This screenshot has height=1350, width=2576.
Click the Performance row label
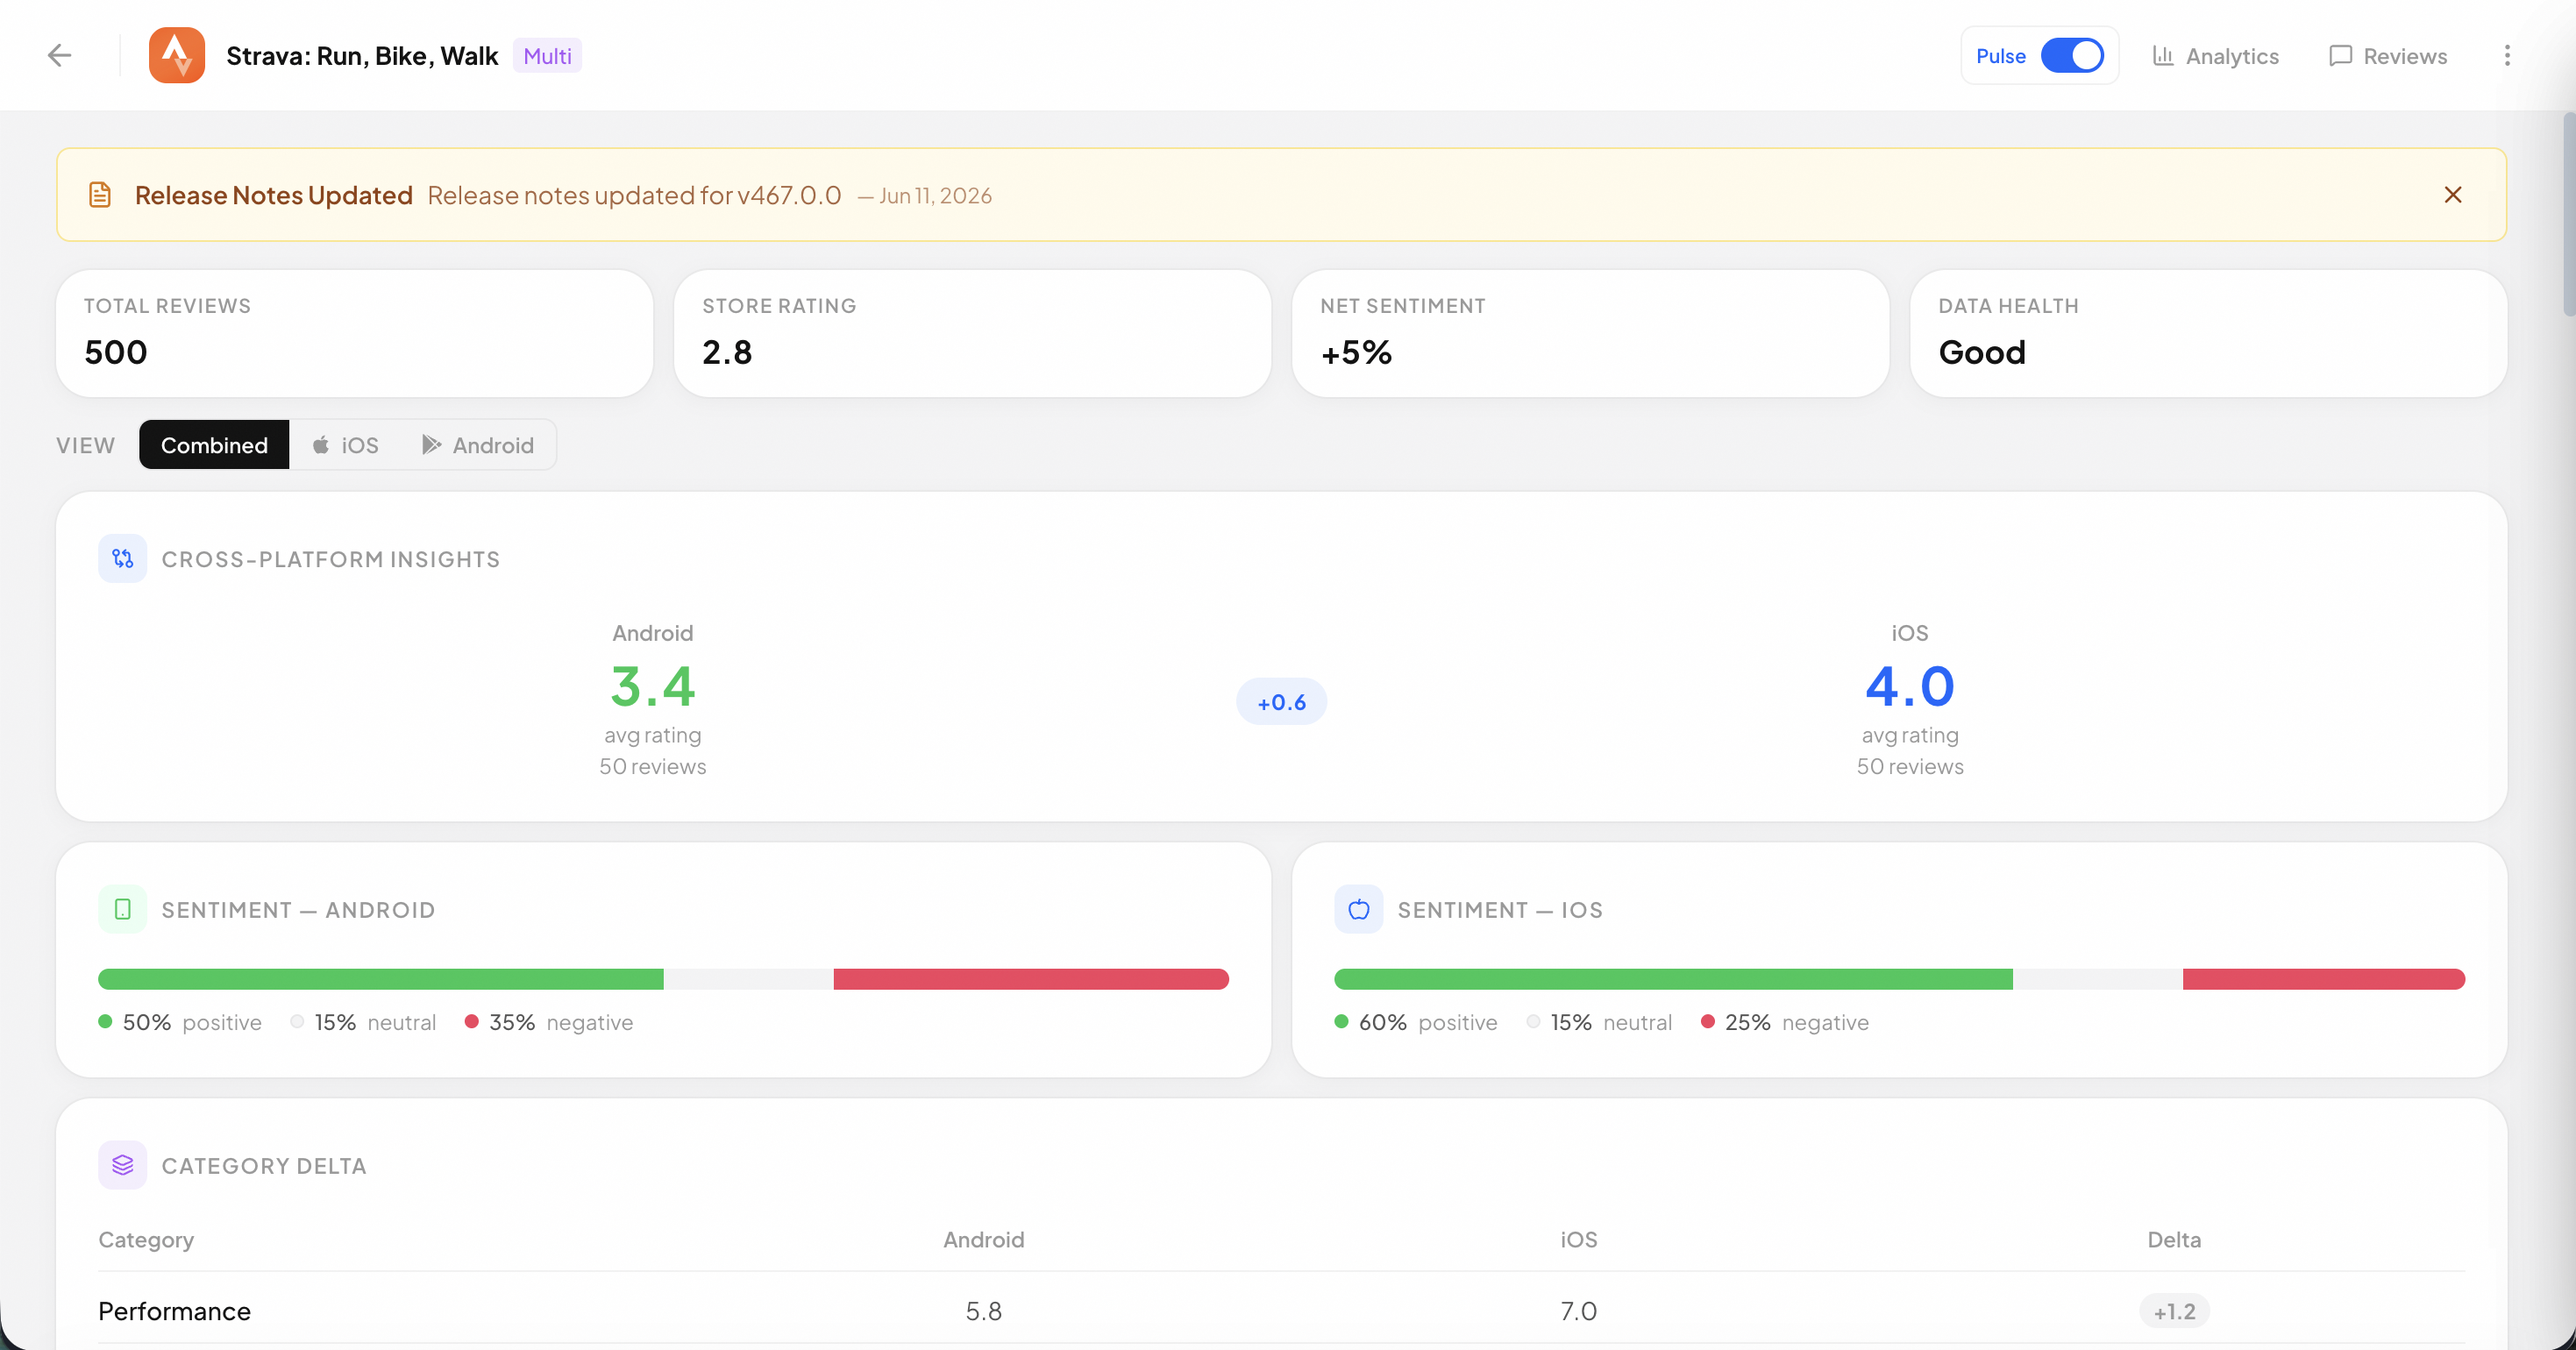174,1311
